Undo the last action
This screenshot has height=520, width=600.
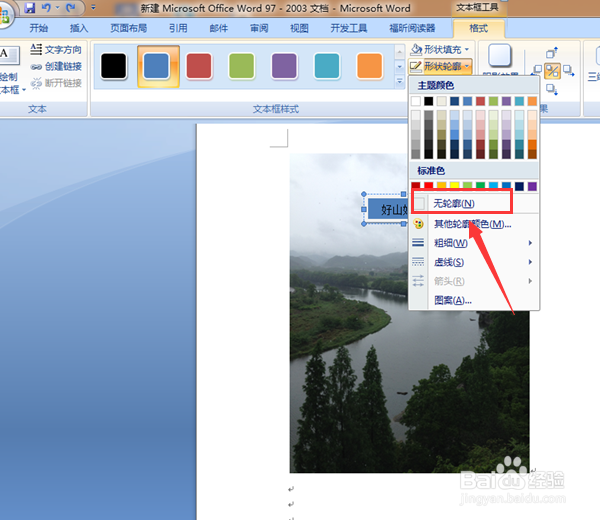coord(46,8)
